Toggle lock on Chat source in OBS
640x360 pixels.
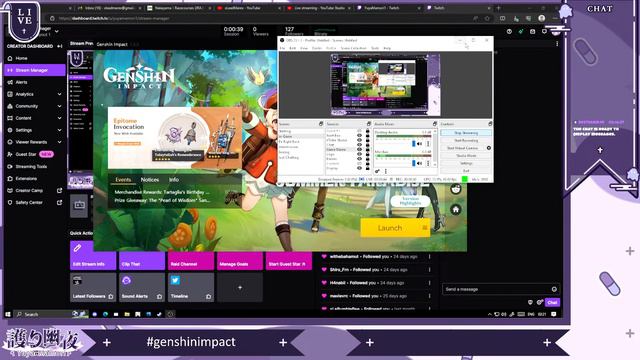368,144
